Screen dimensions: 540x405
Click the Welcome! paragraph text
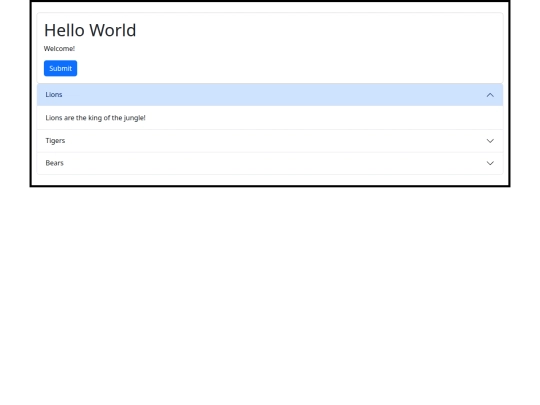click(x=59, y=49)
